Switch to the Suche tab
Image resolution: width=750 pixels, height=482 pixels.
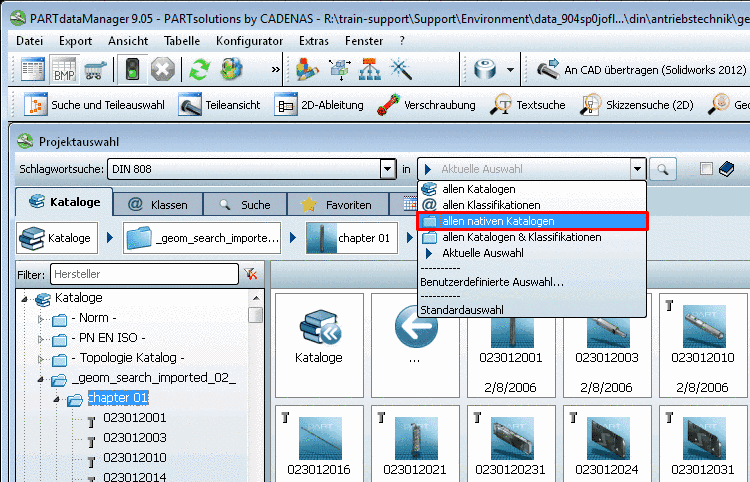tap(245, 205)
